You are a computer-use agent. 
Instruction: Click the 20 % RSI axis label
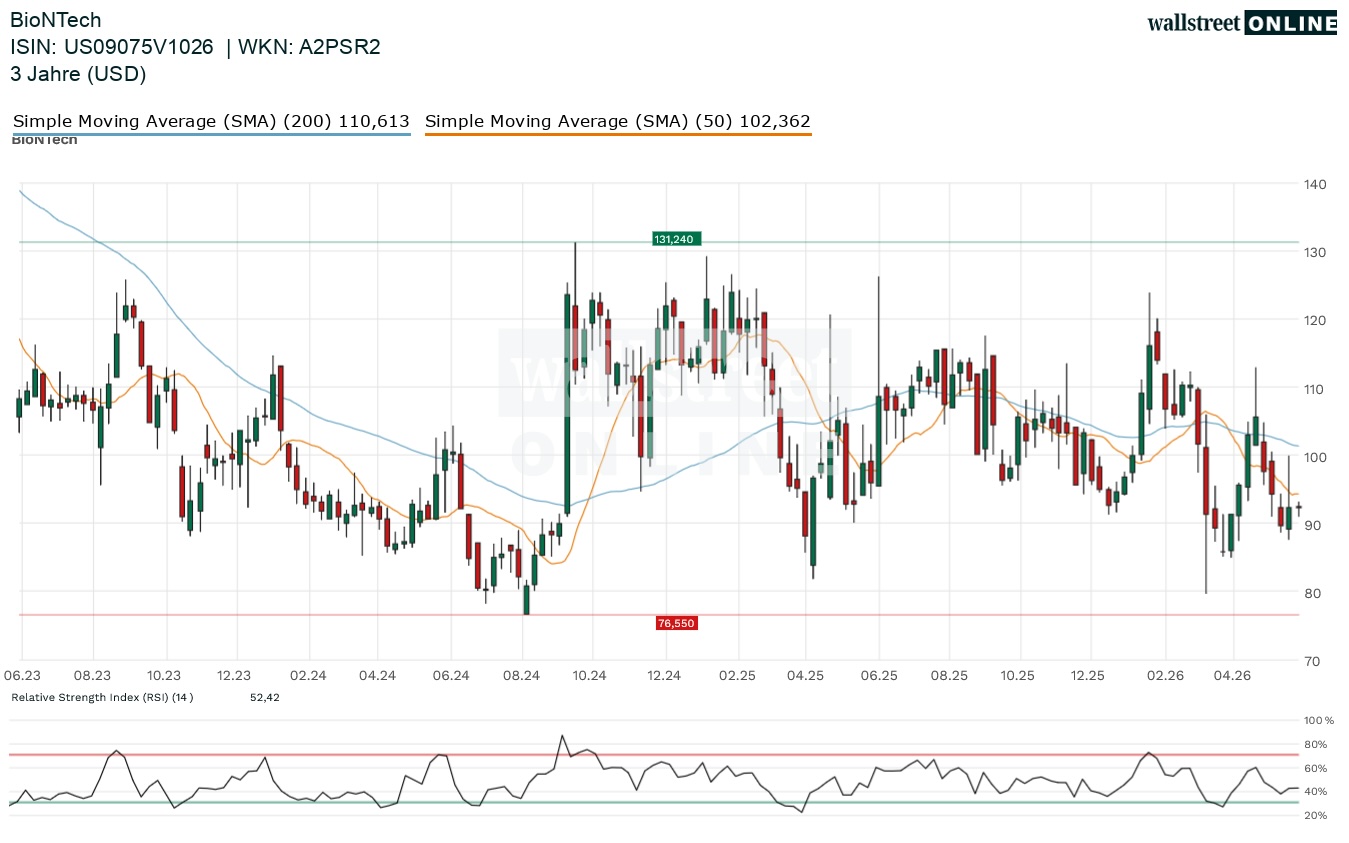coord(1318,816)
